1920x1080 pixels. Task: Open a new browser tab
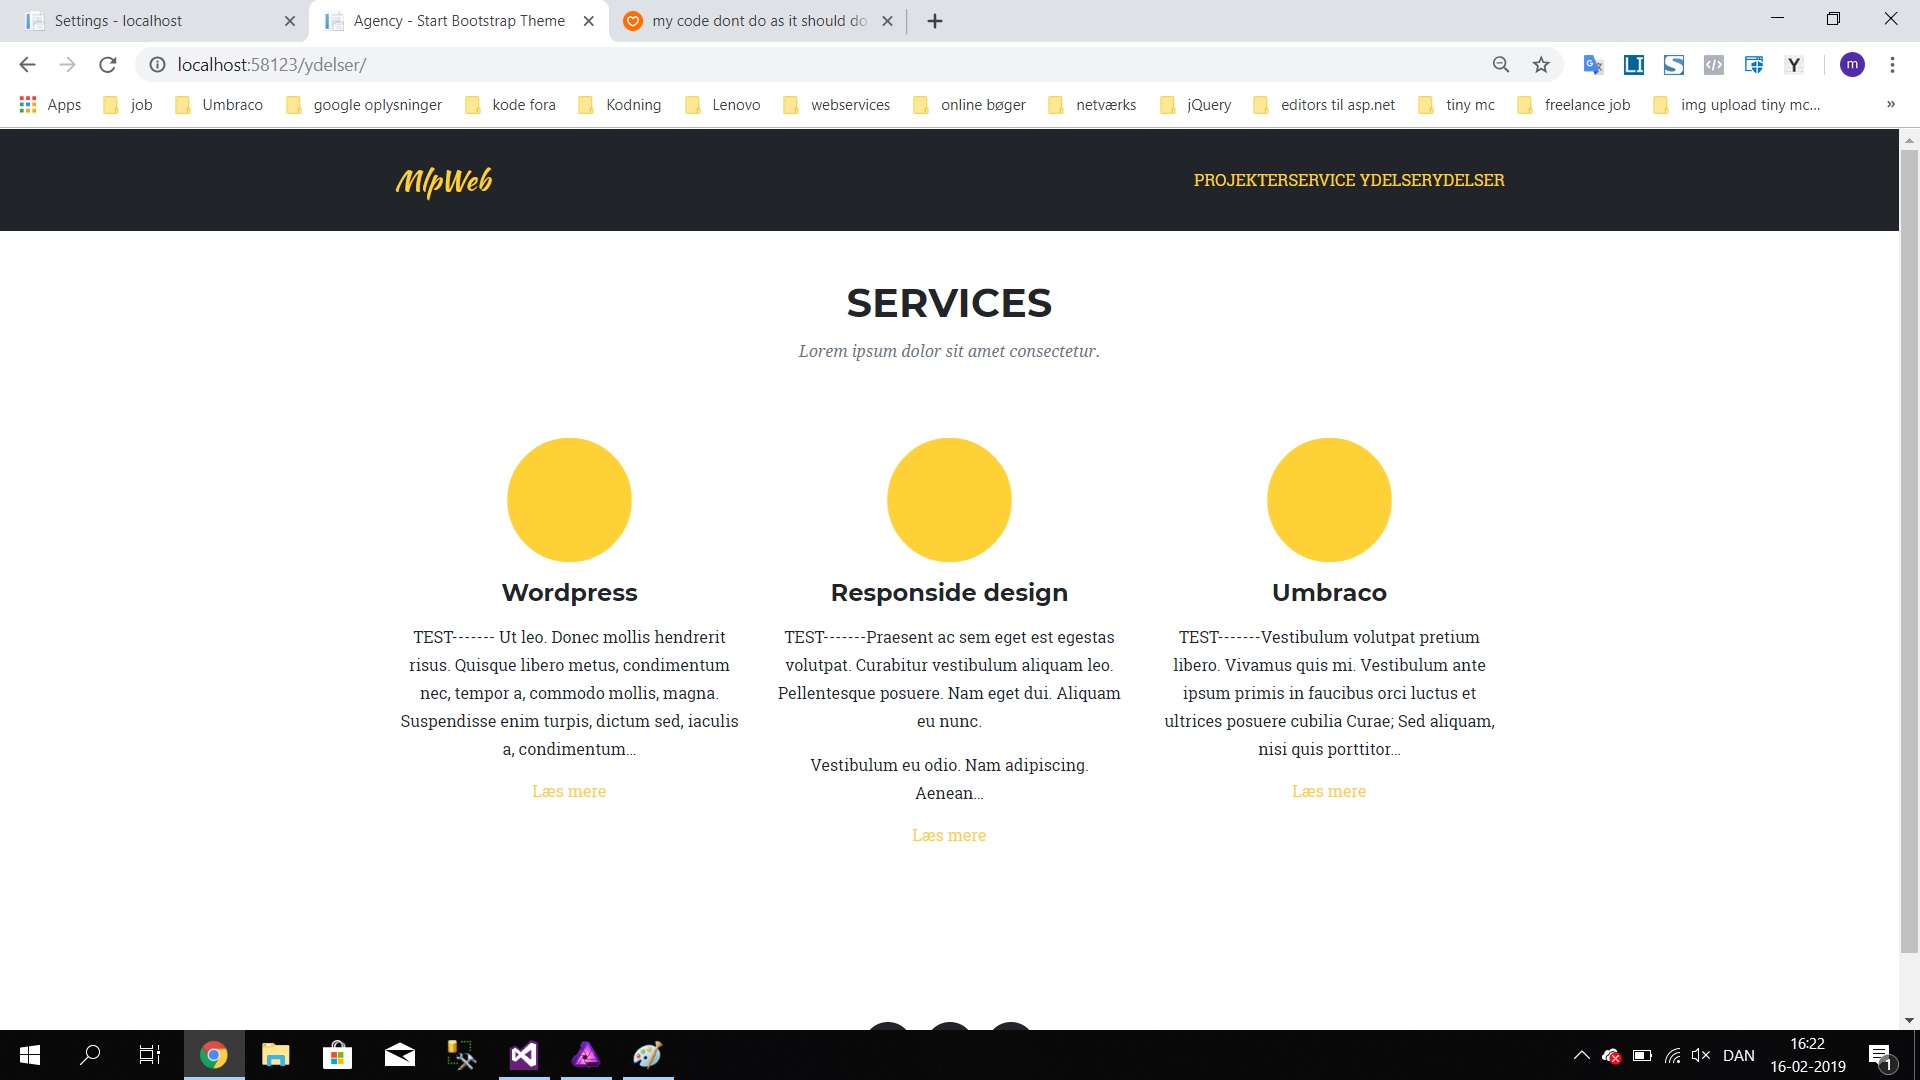coord(935,21)
